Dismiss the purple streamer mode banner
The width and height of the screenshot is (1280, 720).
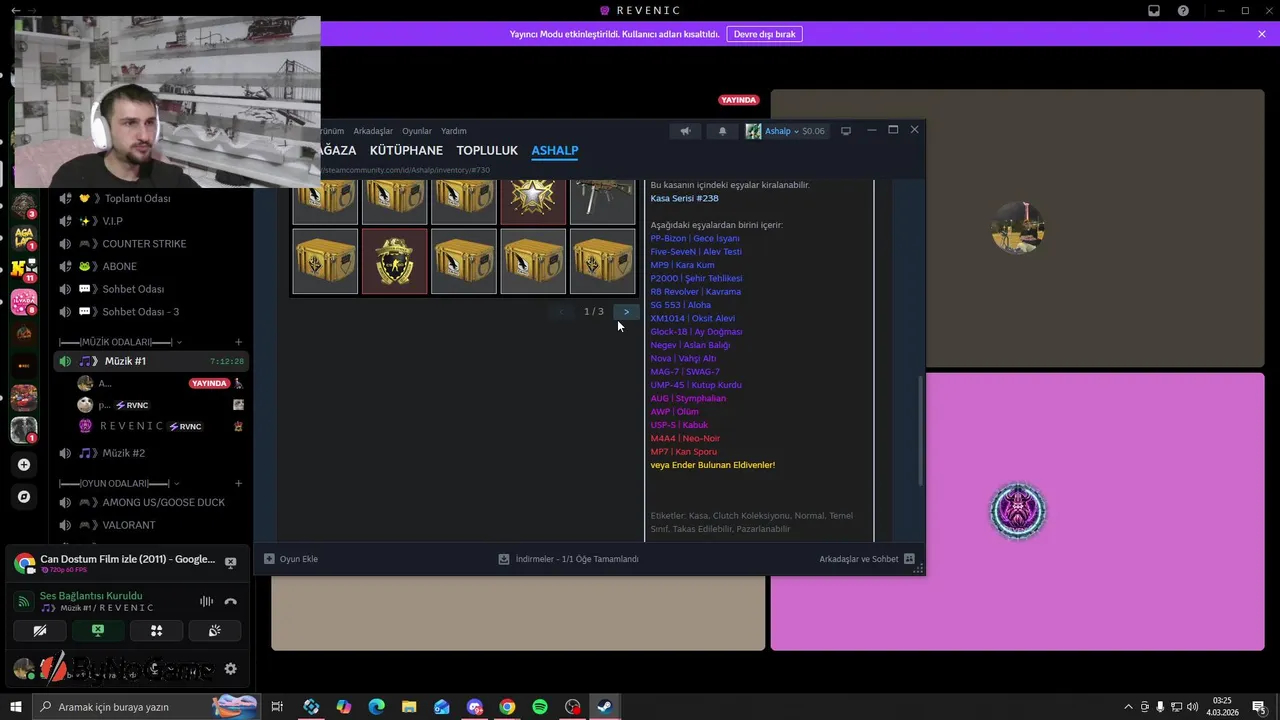[1262, 34]
